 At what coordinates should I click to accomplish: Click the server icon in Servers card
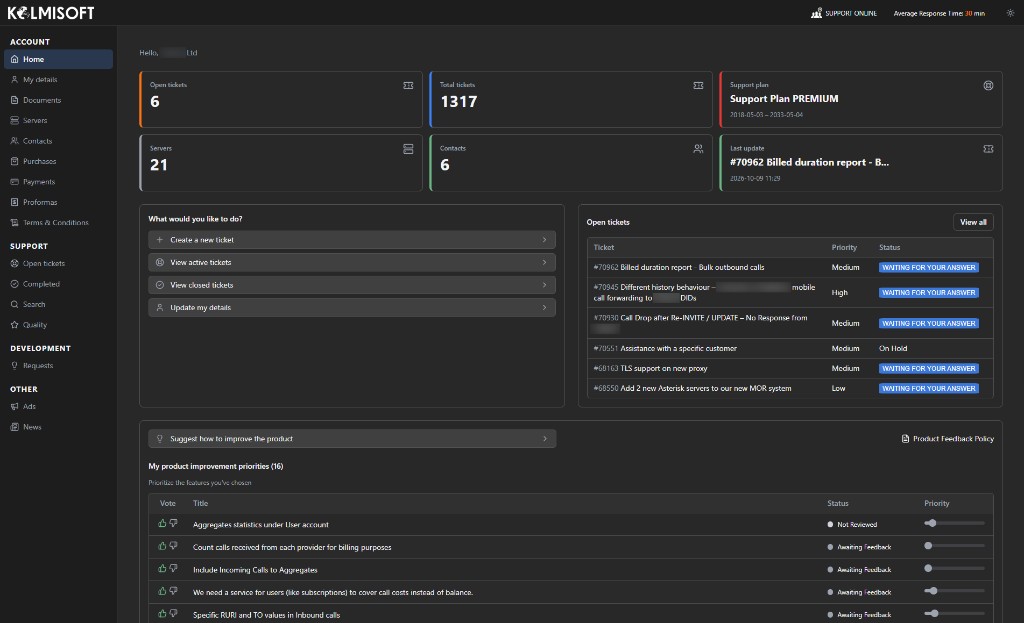[x=408, y=149]
